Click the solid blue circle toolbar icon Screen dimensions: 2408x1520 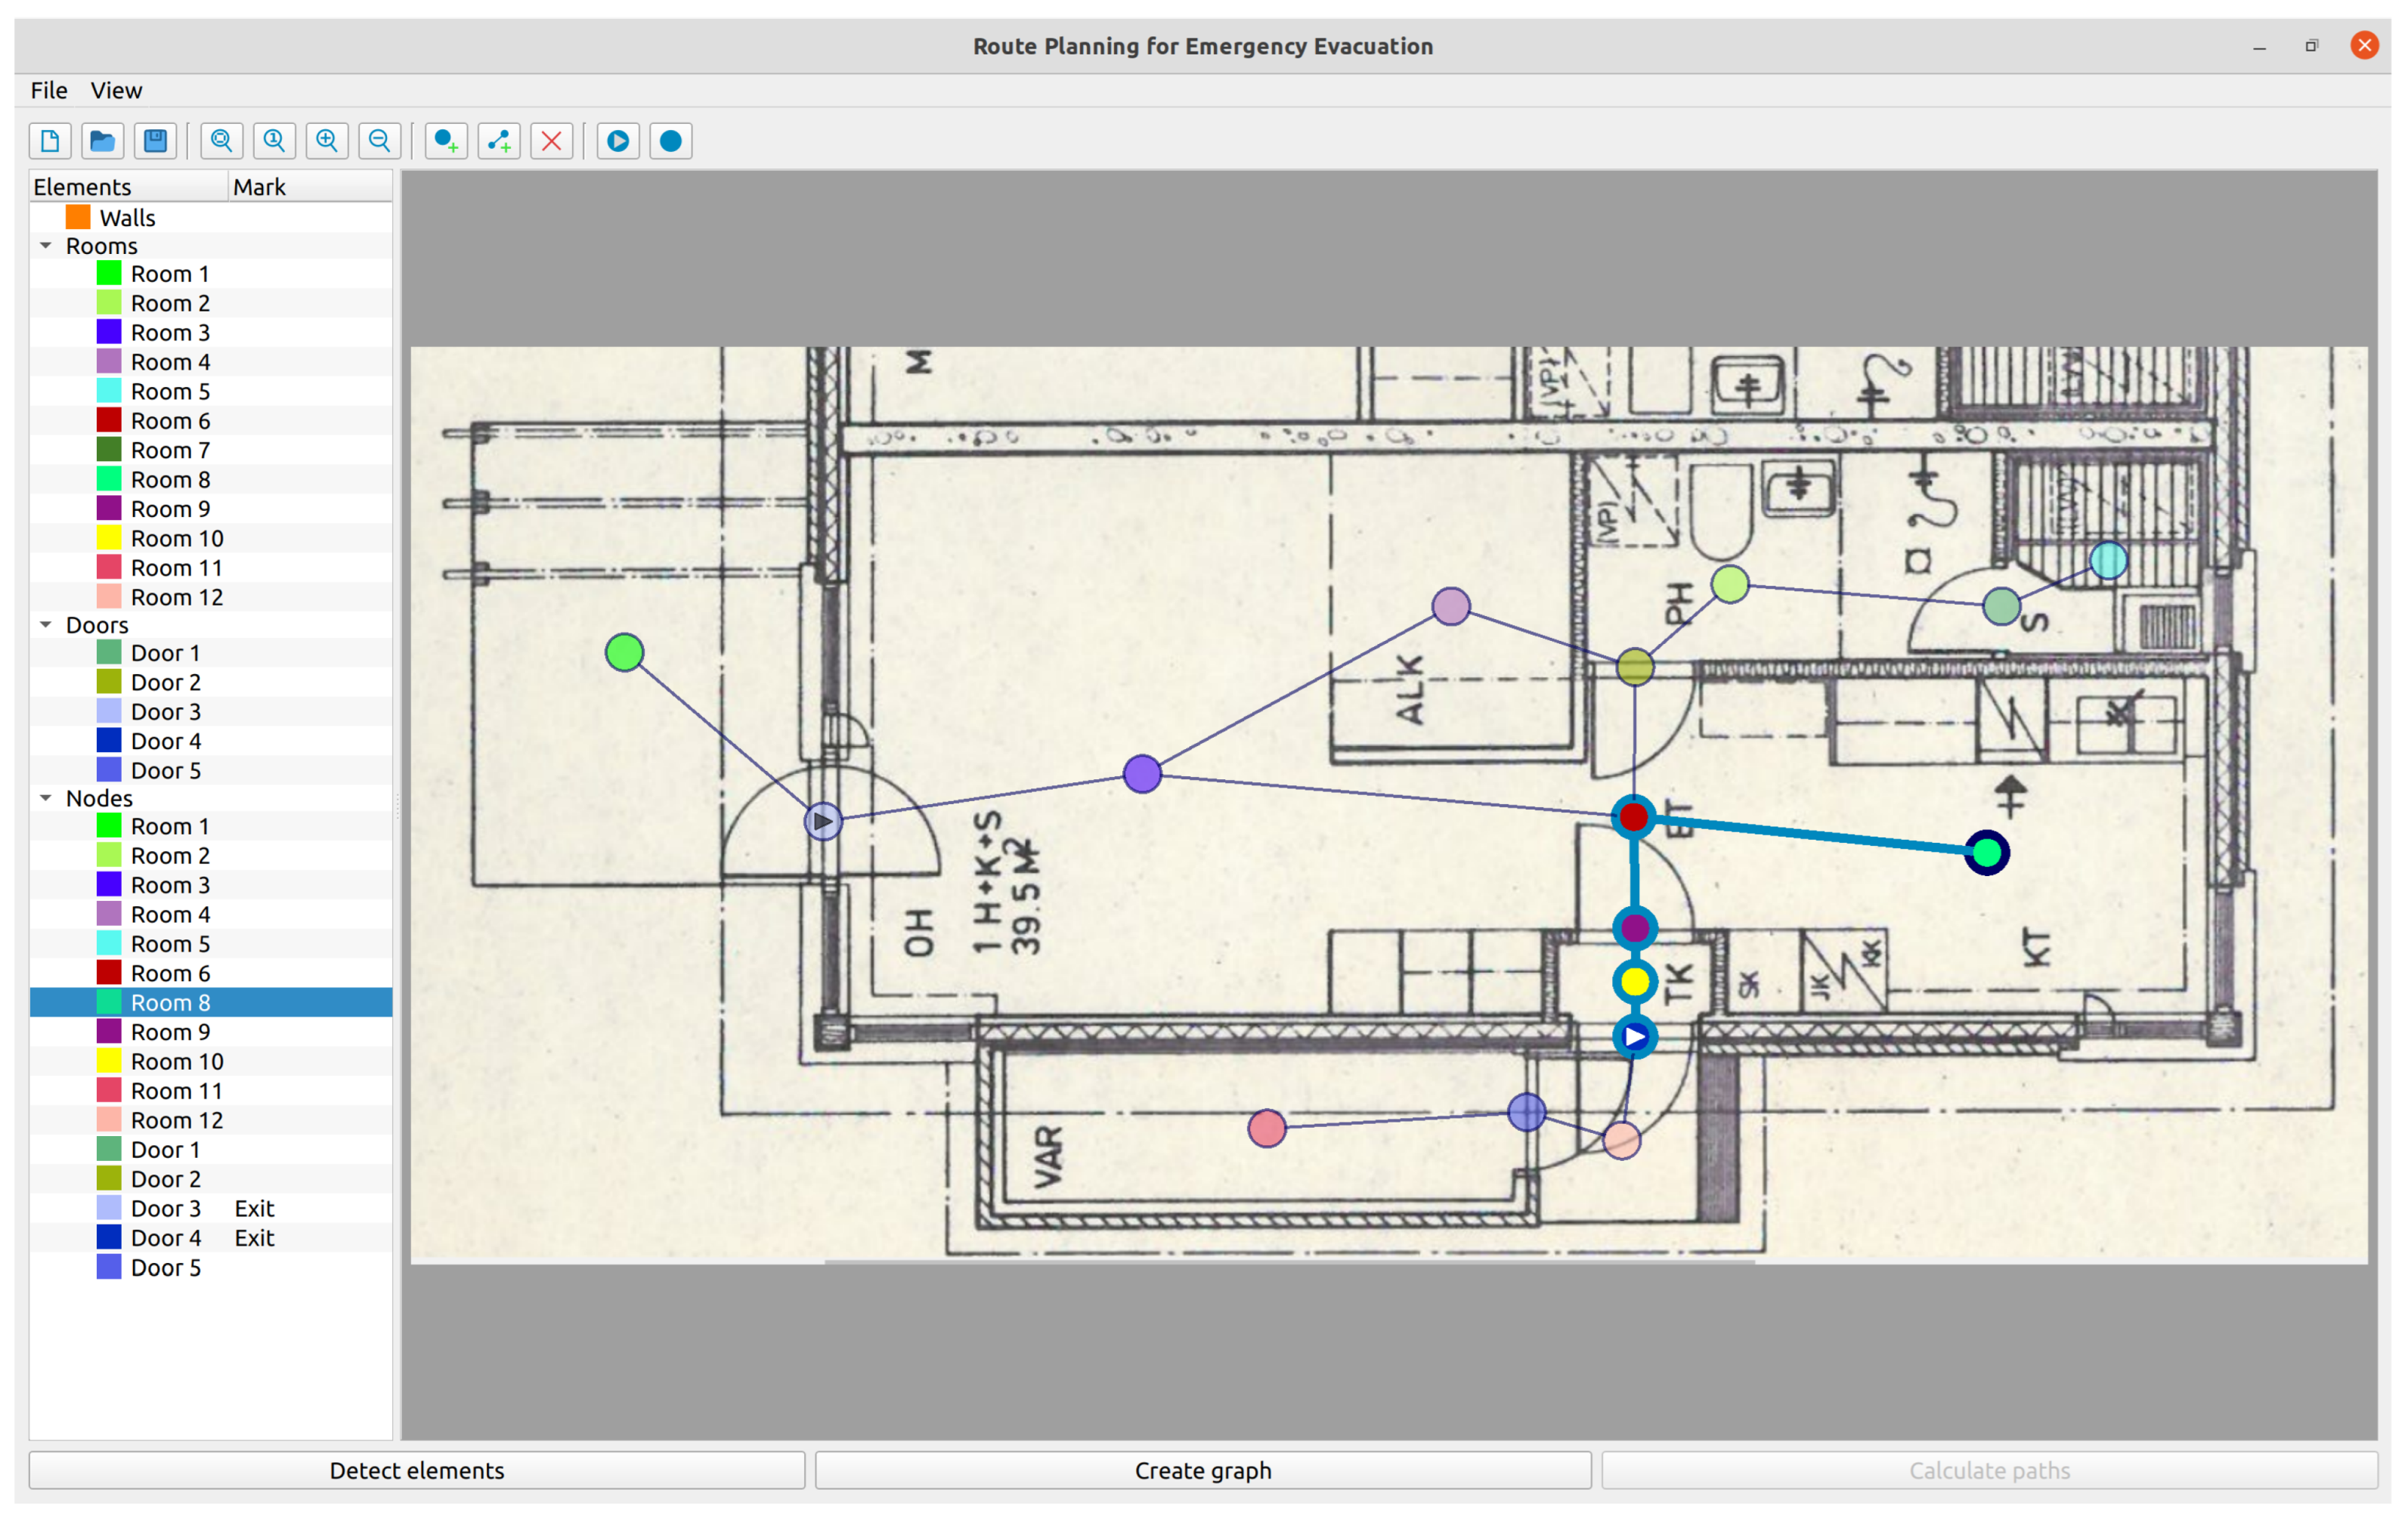671,141
